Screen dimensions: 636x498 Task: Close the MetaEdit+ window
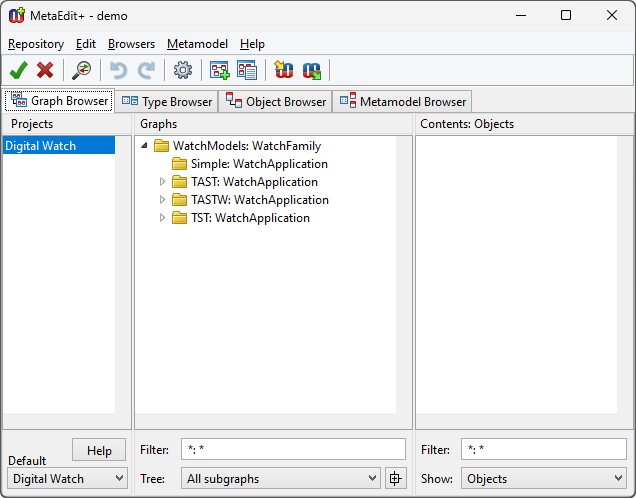tap(612, 15)
